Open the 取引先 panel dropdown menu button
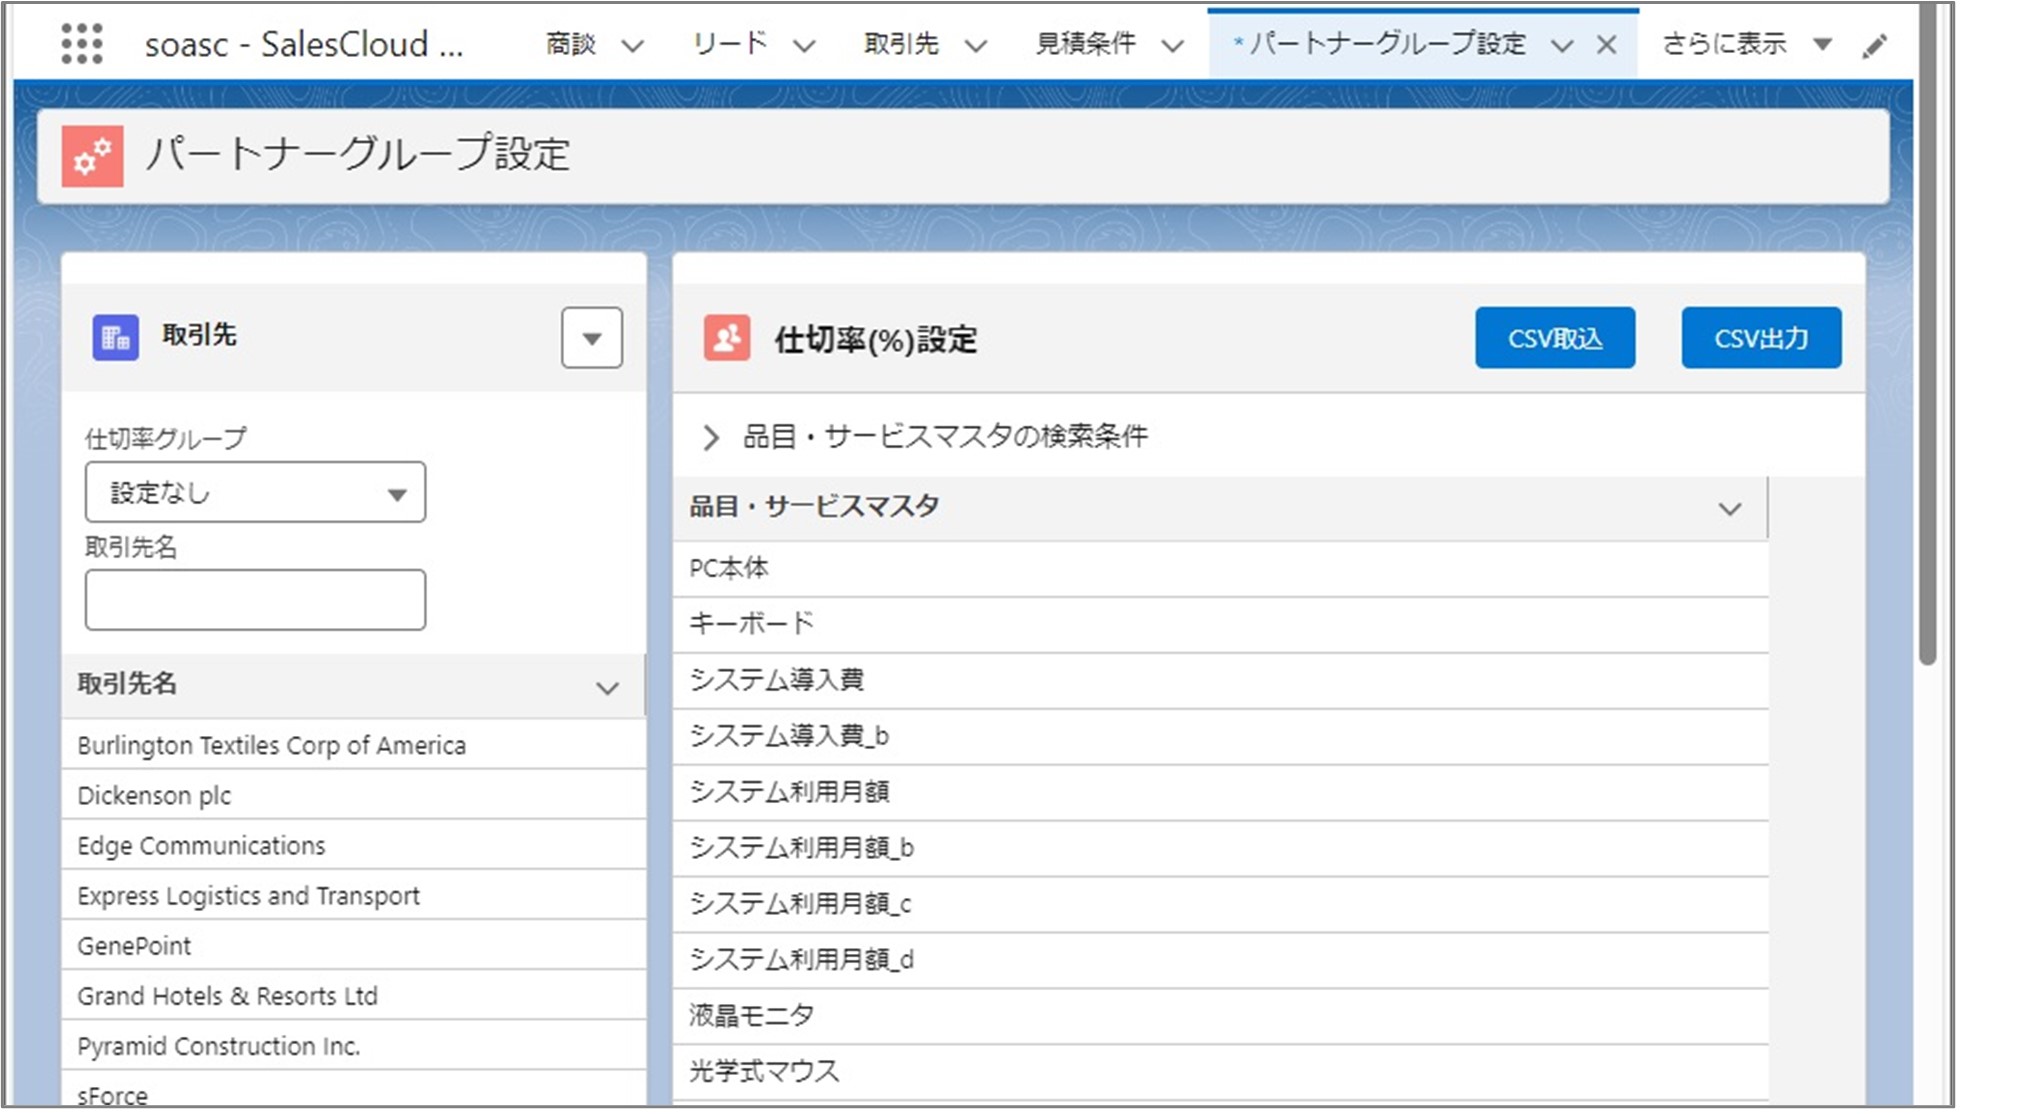The image size is (2027, 1114). (592, 338)
